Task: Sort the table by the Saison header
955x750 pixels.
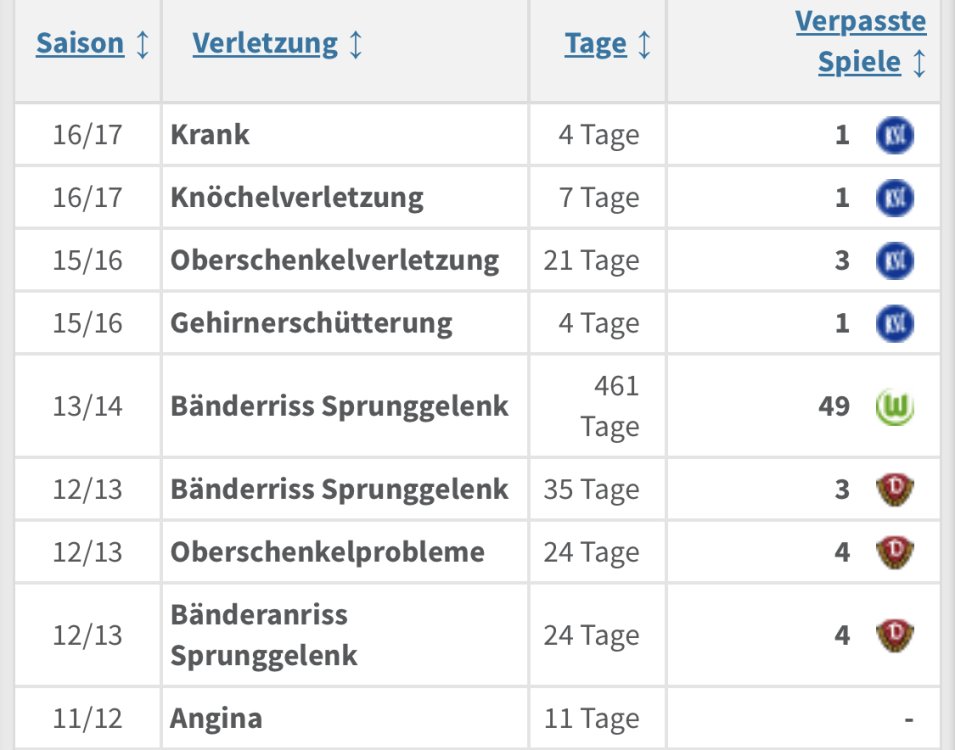Action: pos(80,44)
